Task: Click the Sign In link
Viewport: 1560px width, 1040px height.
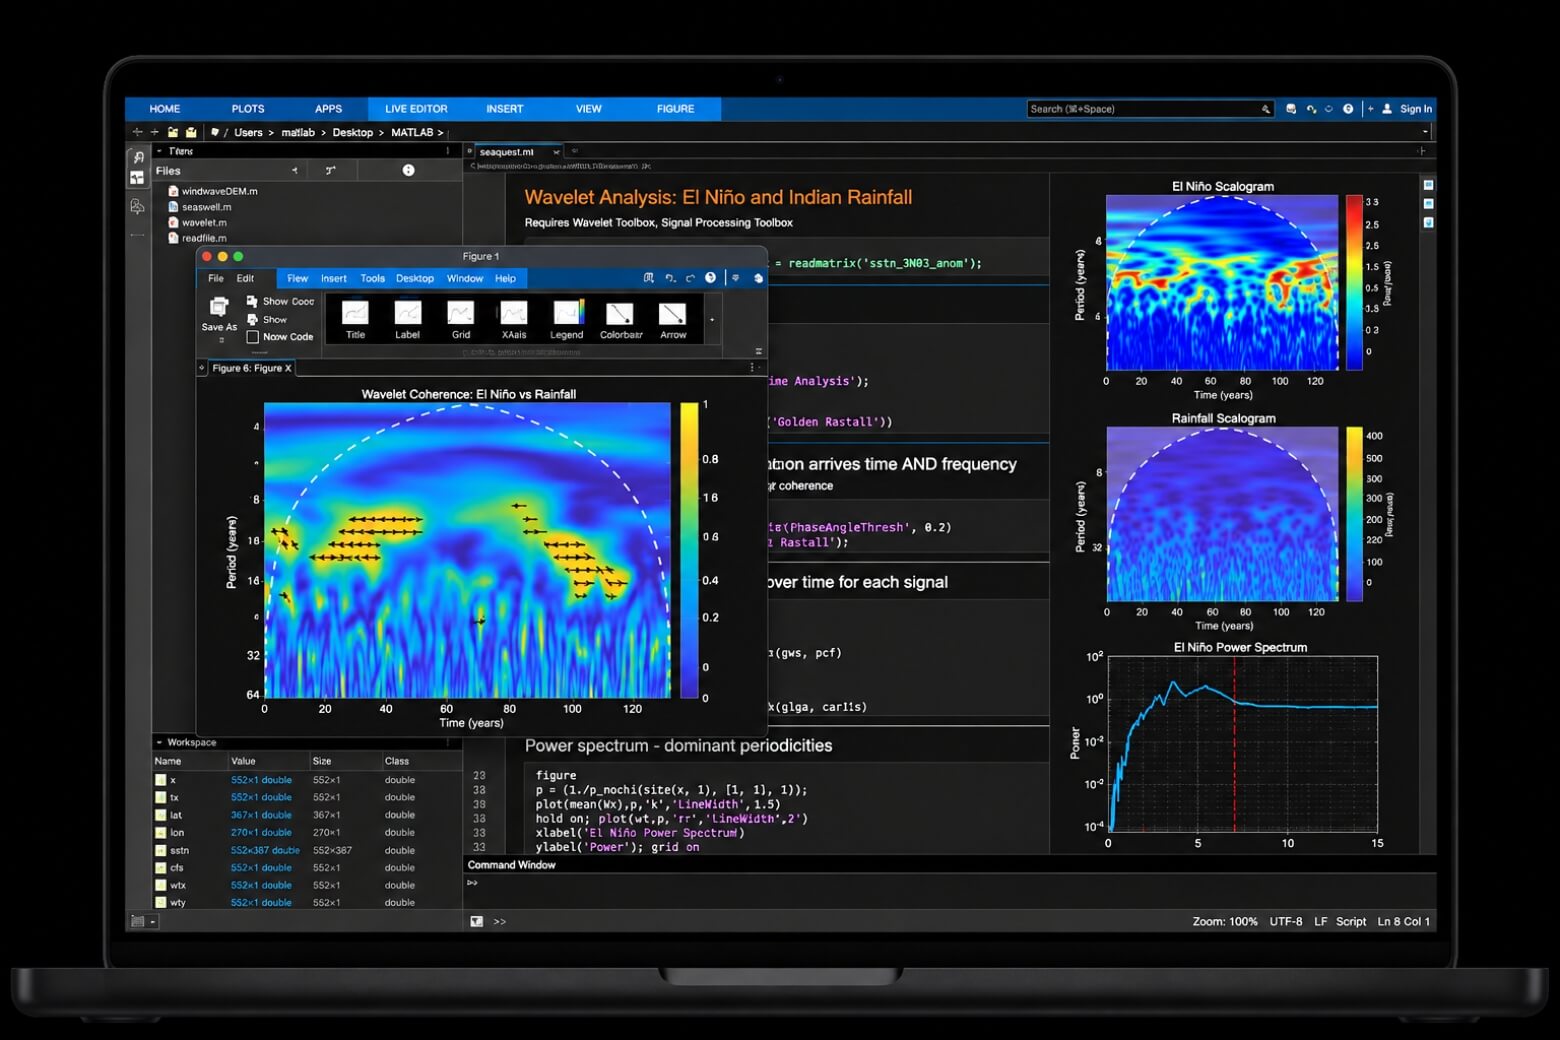Action: [1416, 109]
